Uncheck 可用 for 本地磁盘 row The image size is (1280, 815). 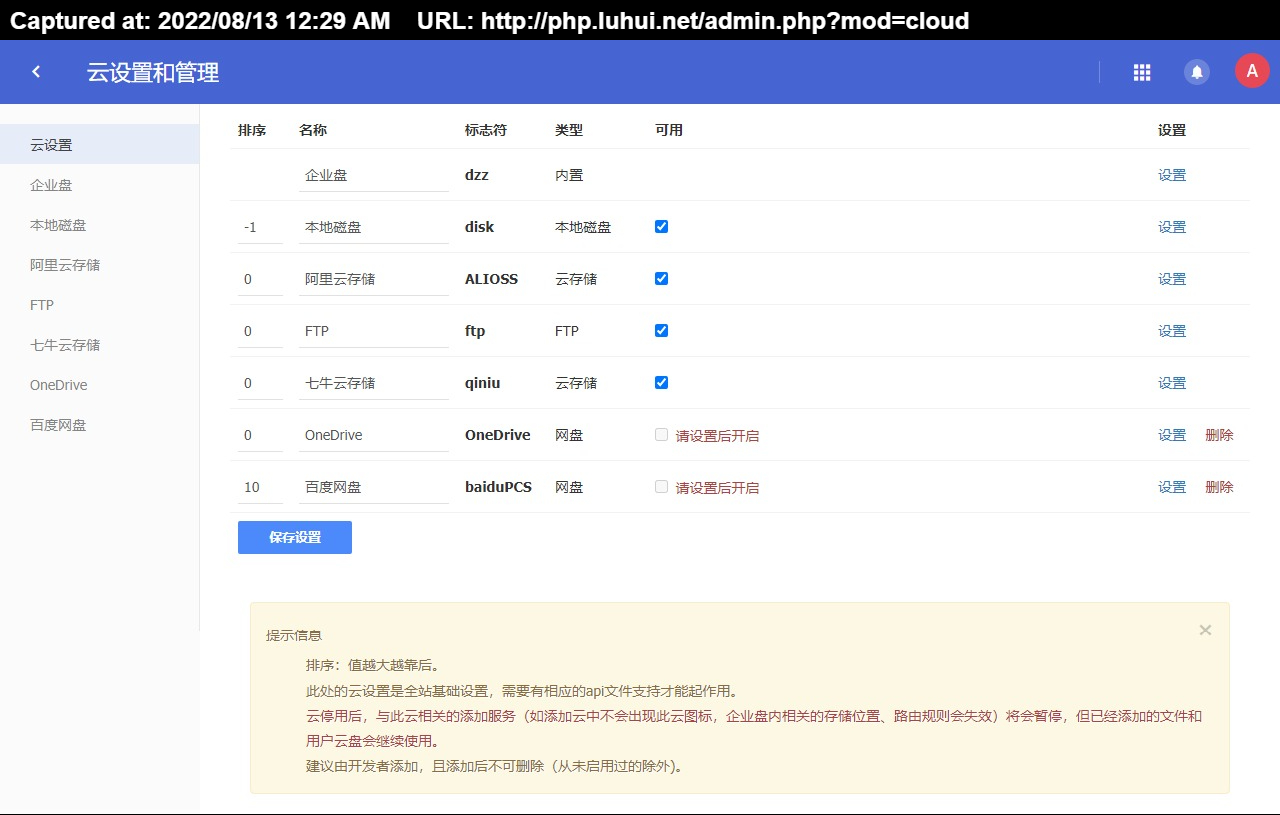pyautogui.click(x=661, y=226)
